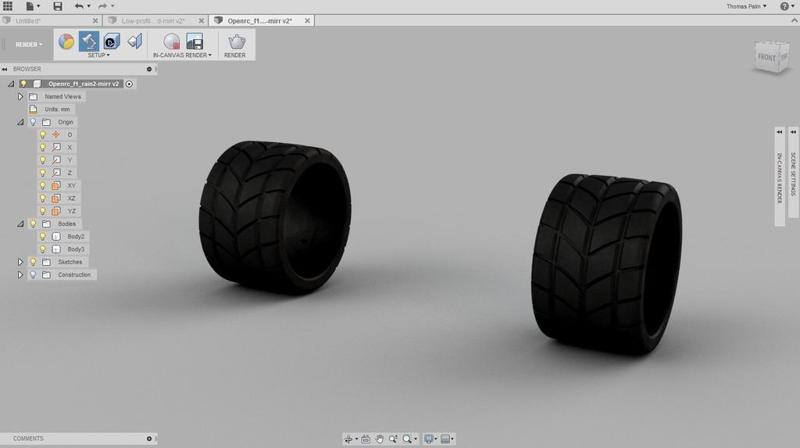Start the In-Canvas Render
Image resolution: width=800 pixels, height=448 pixels.
pyautogui.click(x=171, y=41)
